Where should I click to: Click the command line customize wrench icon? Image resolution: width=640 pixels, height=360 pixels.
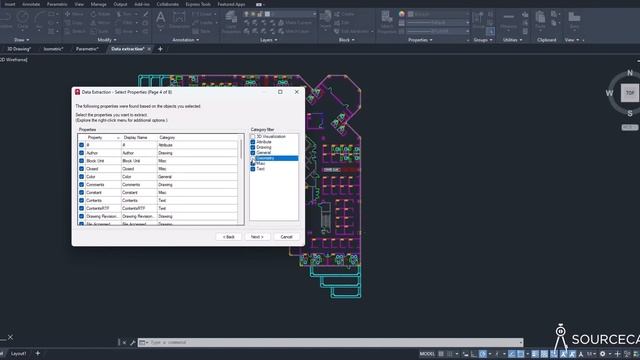coord(132,342)
